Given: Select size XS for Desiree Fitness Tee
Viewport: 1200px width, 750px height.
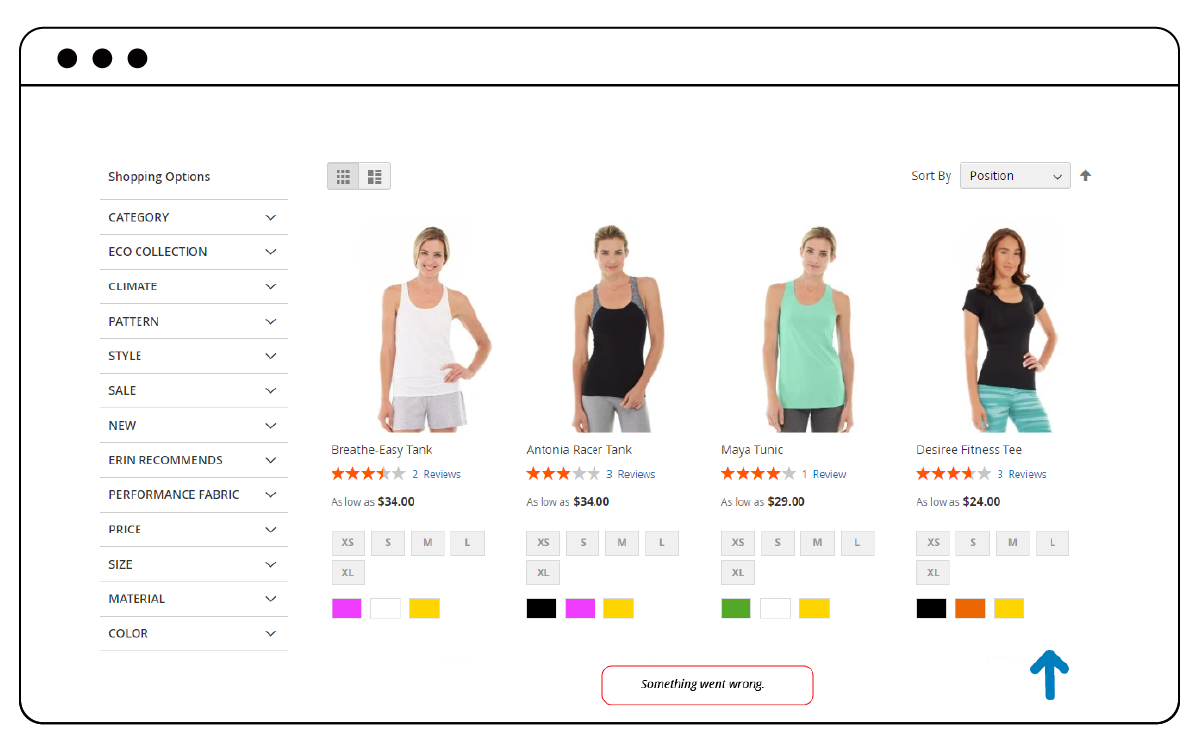Looking at the screenshot, I should [x=933, y=543].
